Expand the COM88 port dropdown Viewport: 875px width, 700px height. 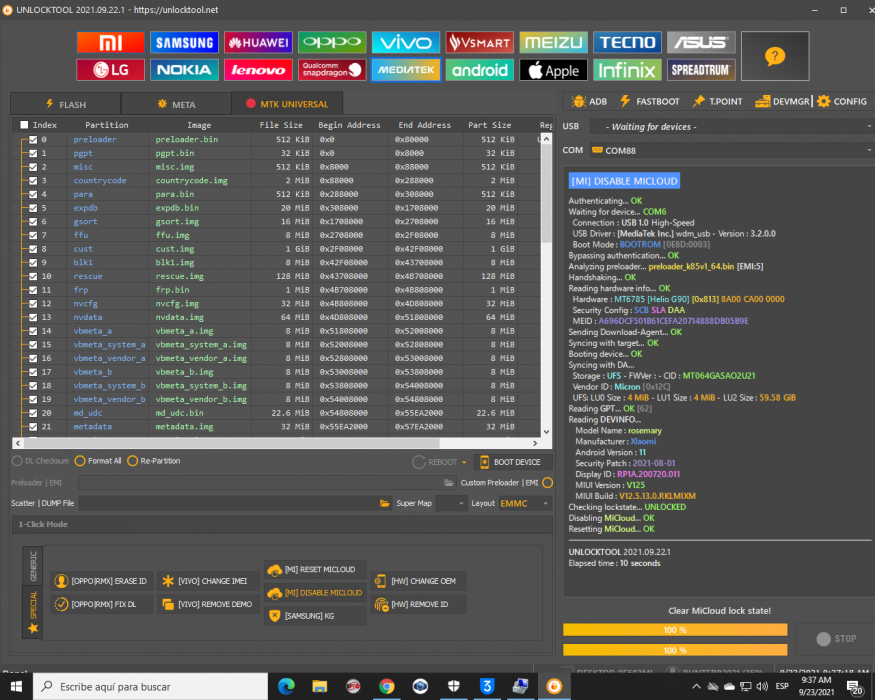pos(868,150)
